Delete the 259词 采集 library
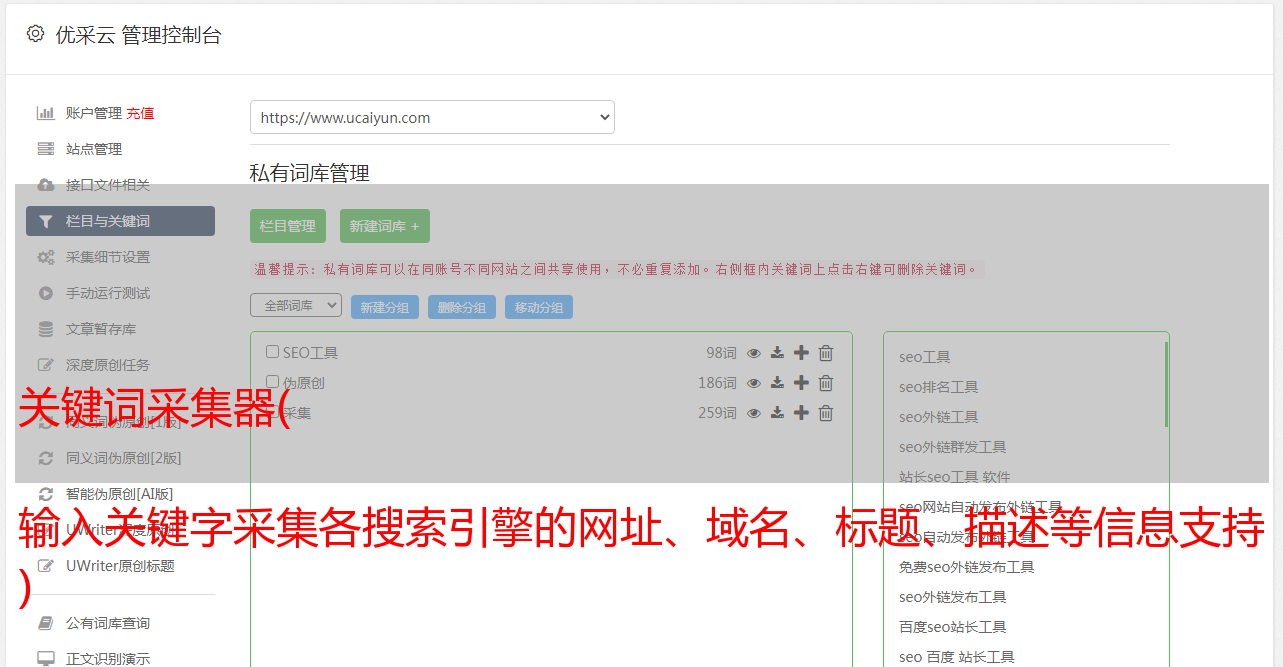Screen dimensions: 1283x667 point(826,413)
